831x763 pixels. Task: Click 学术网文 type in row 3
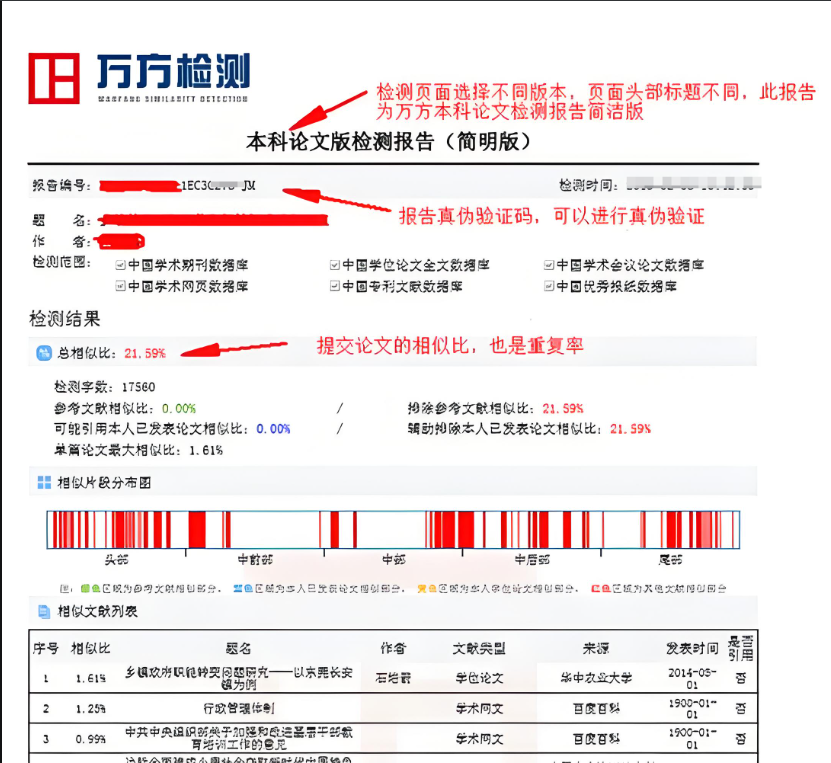point(480,739)
